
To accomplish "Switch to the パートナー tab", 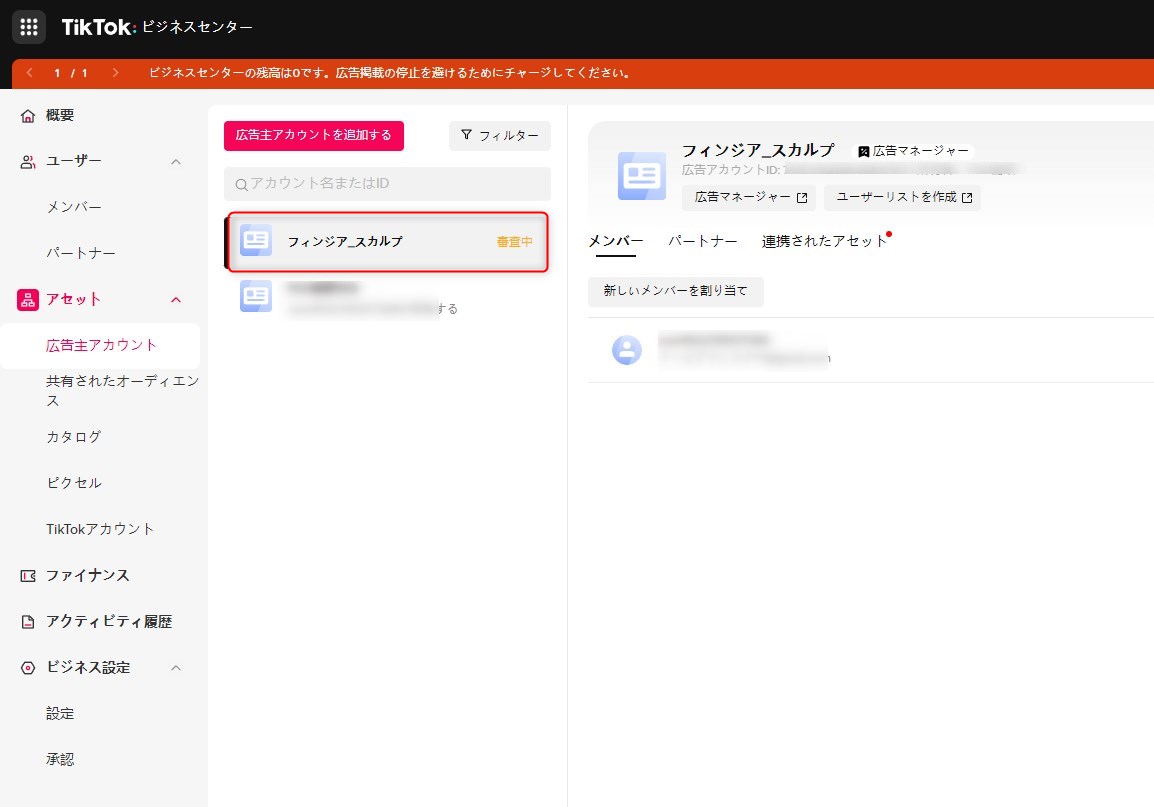I will pyautogui.click(x=702, y=241).
